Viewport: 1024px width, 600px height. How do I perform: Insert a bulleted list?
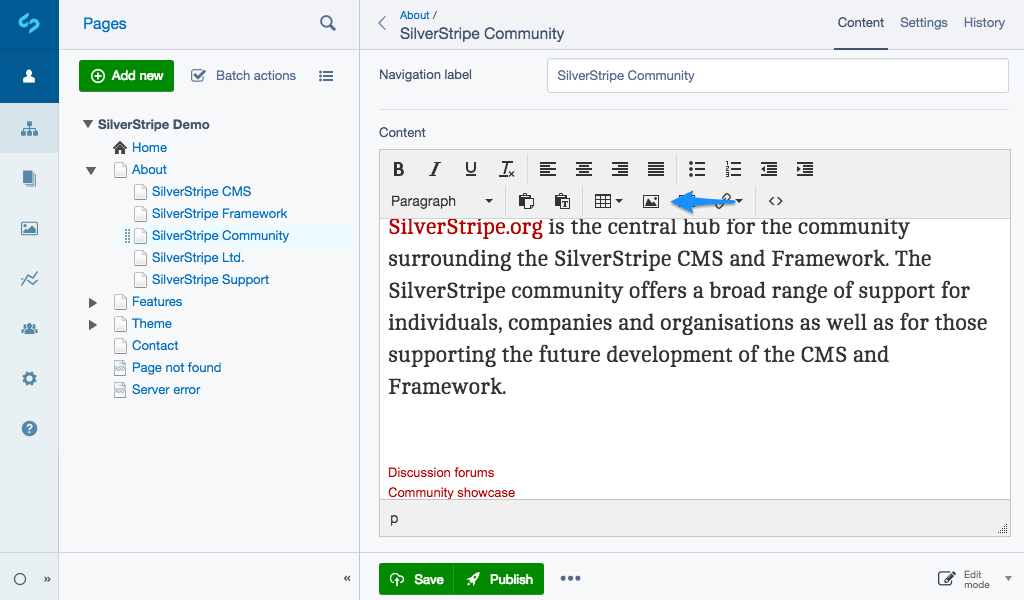point(697,169)
